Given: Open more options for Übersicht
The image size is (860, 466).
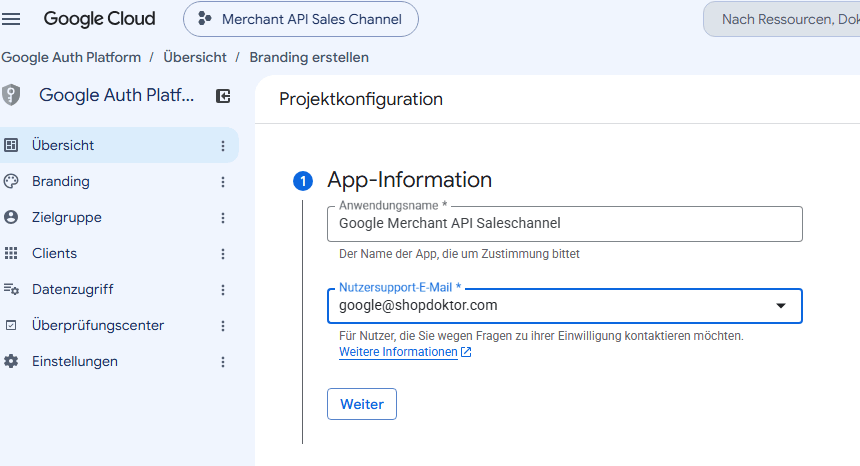Looking at the screenshot, I should click(223, 146).
